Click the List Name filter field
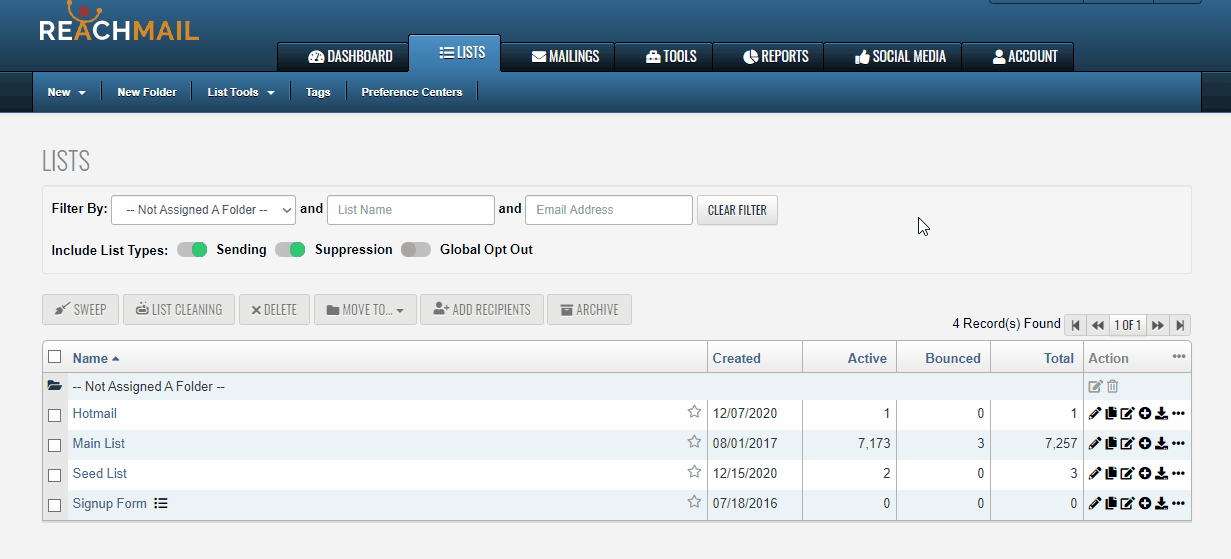The height and width of the screenshot is (559, 1231). point(410,210)
